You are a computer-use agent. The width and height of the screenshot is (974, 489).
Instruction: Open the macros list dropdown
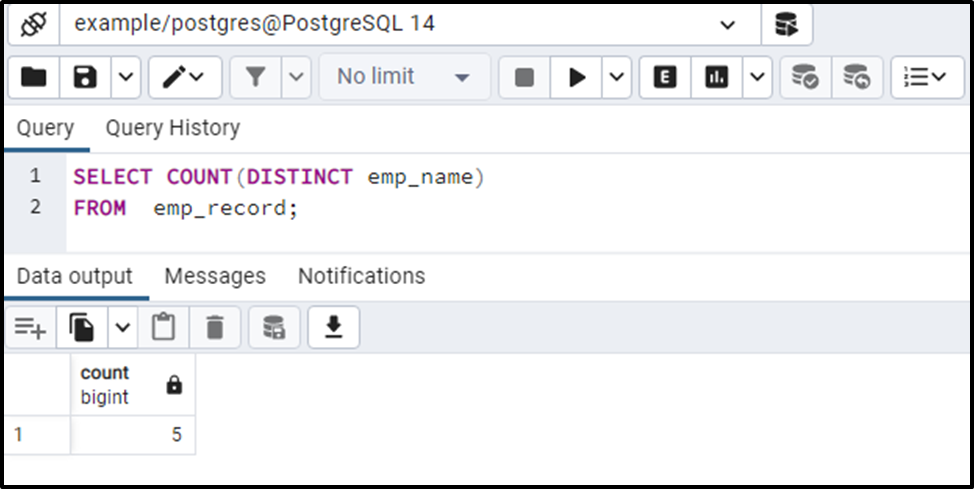click(x=927, y=77)
